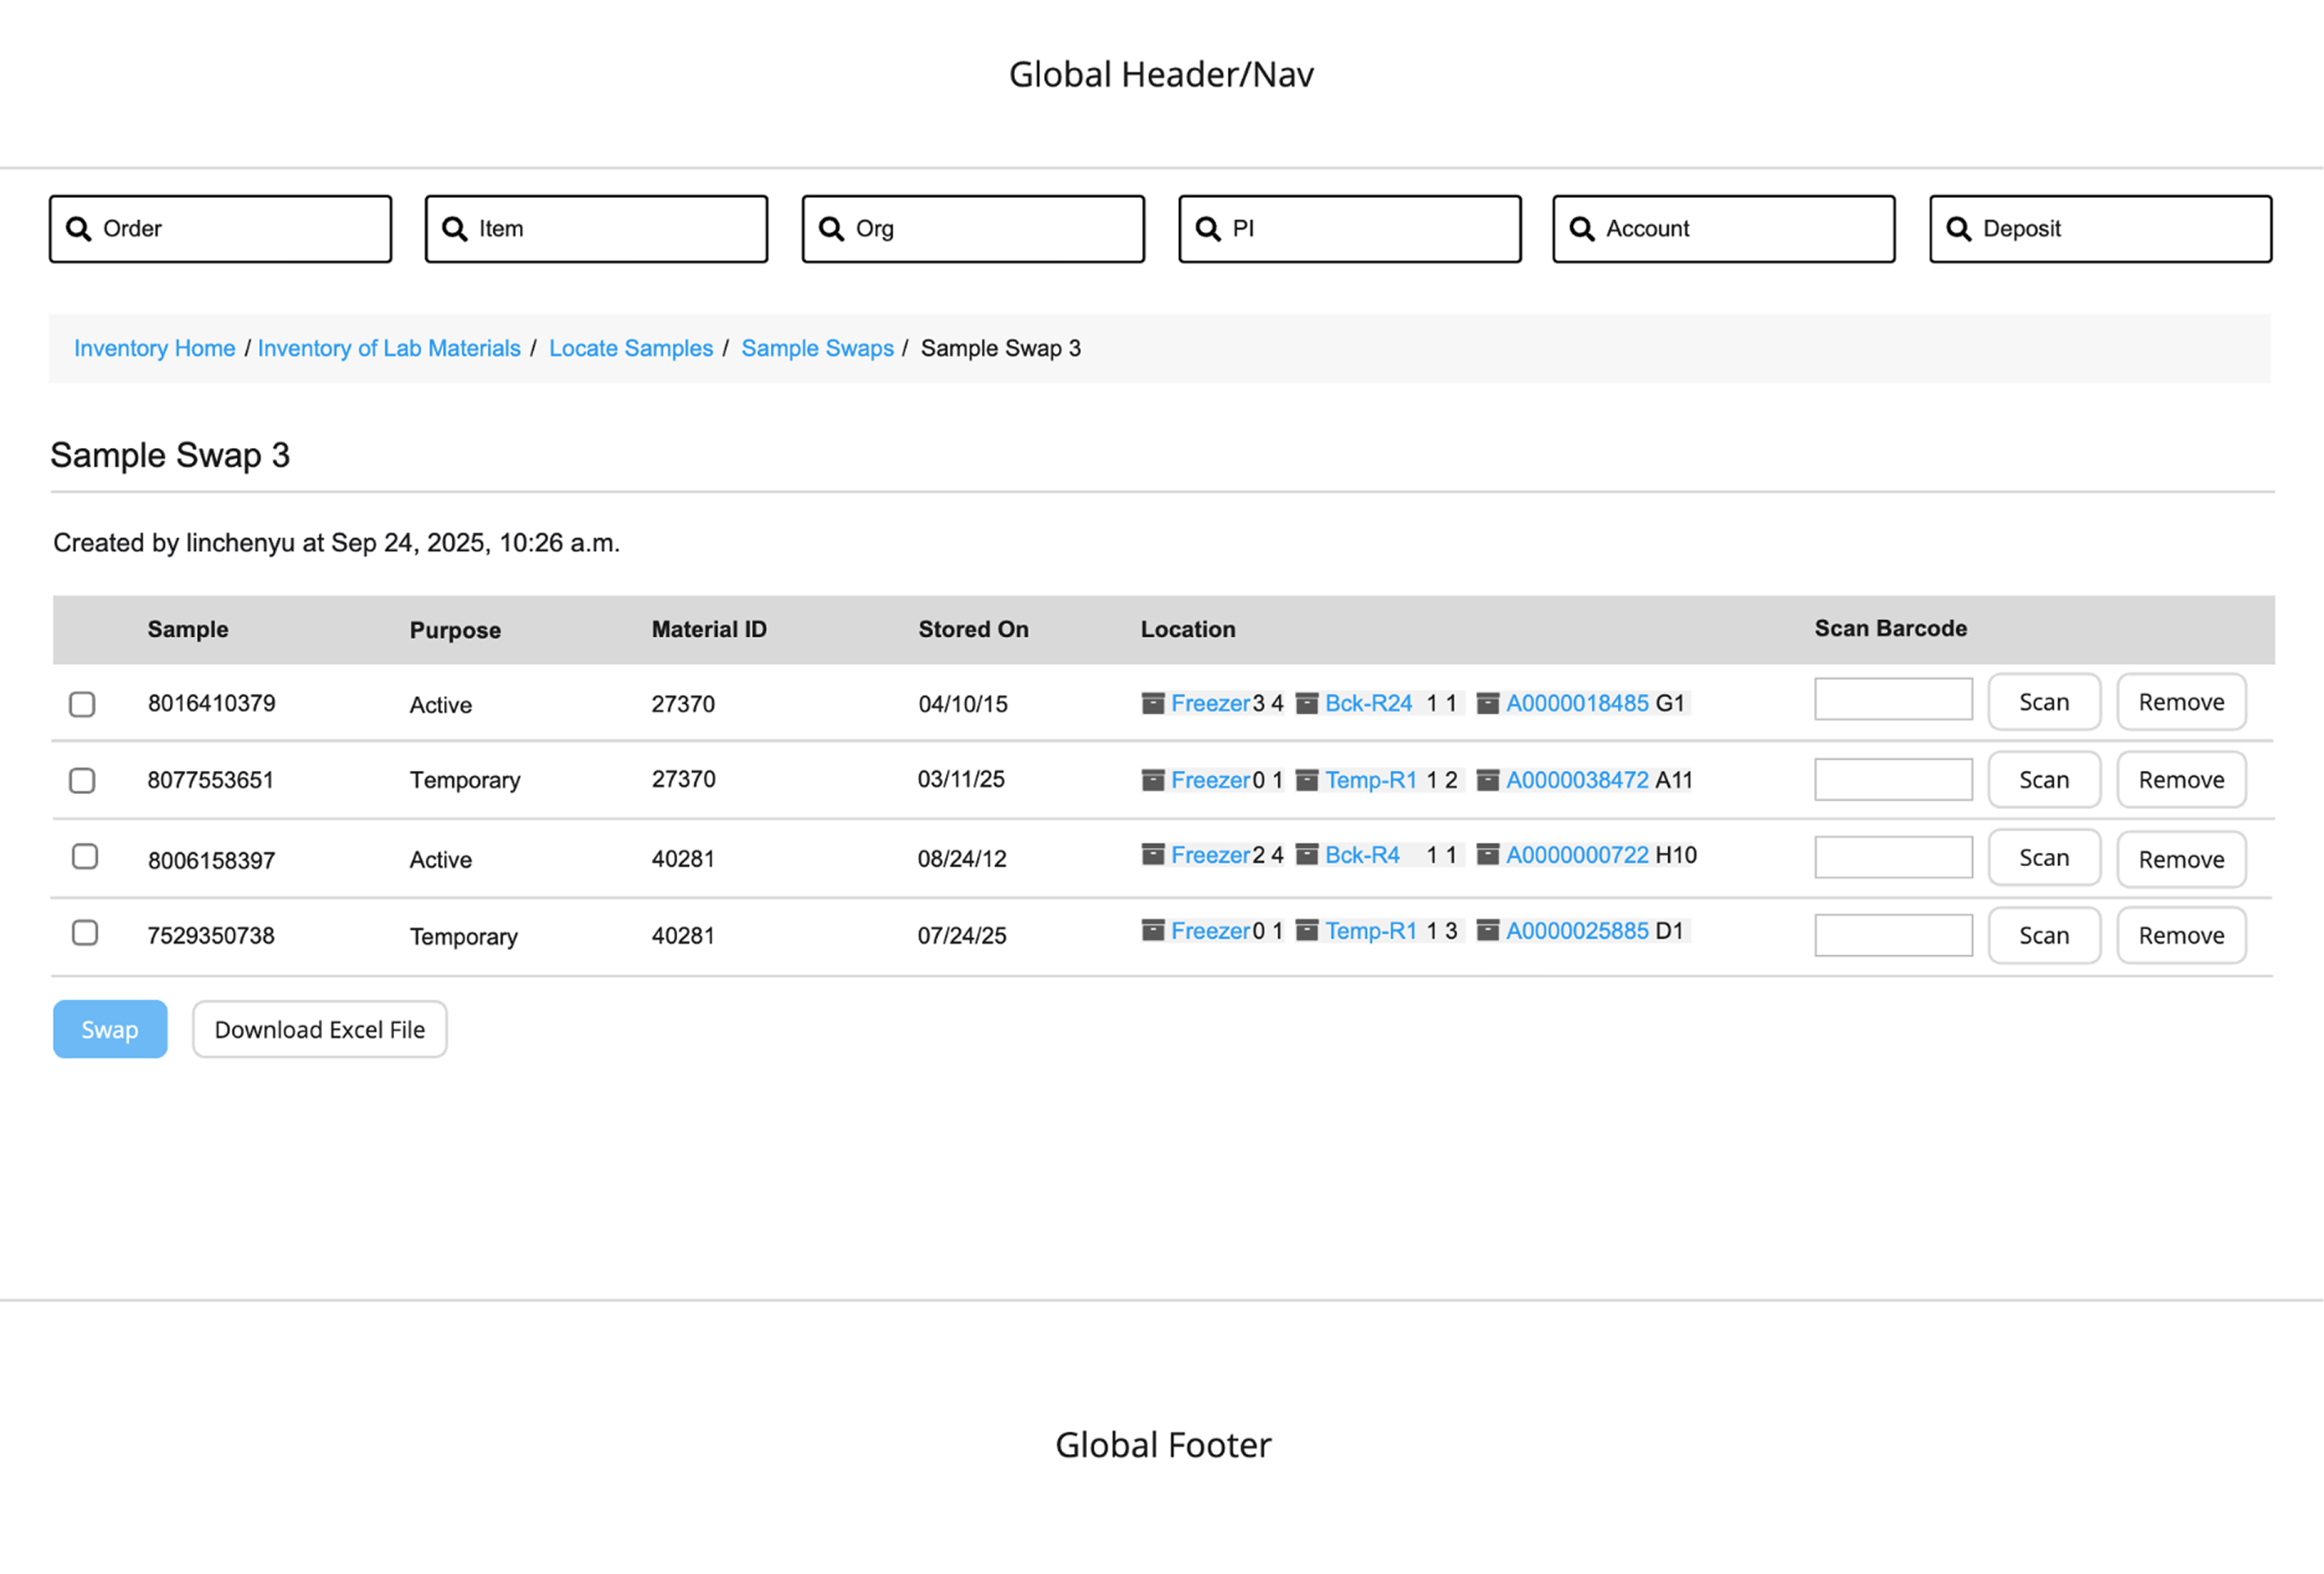Image resolution: width=2324 pixels, height=1574 pixels.
Task: Click the box icon before A0000025885
Action: tap(1487, 931)
